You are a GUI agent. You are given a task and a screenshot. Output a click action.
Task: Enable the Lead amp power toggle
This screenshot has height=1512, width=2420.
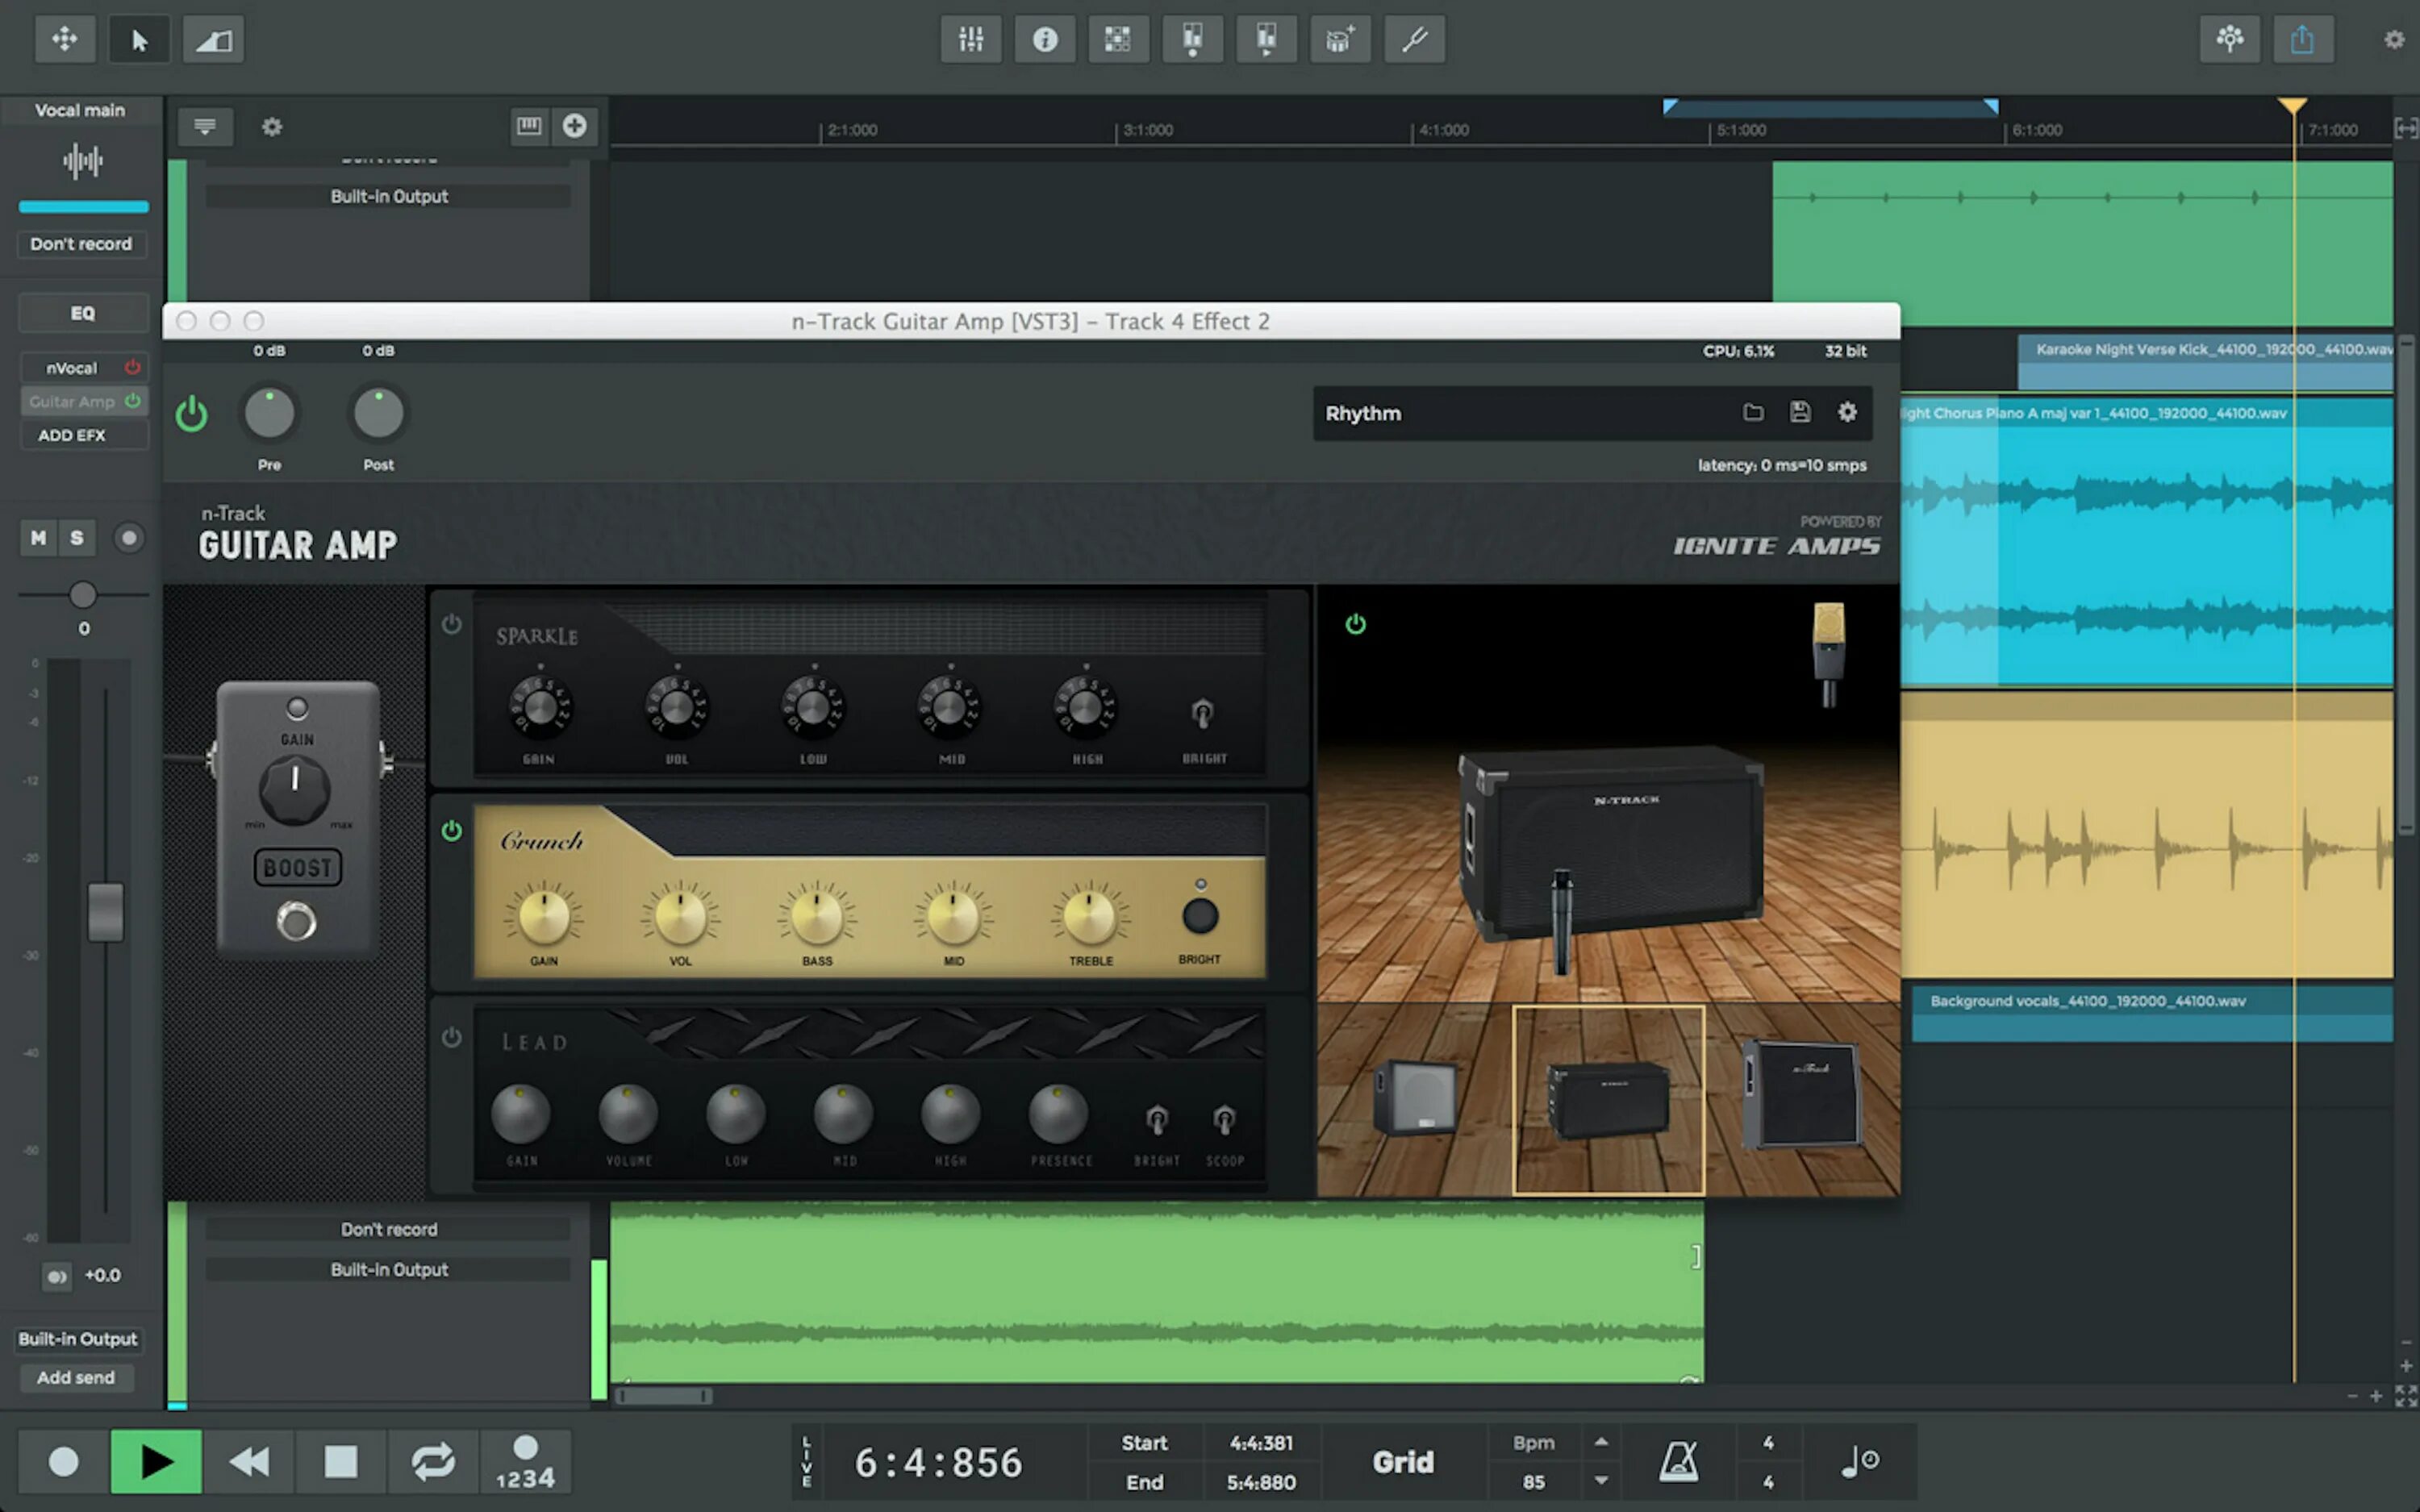point(452,1037)
